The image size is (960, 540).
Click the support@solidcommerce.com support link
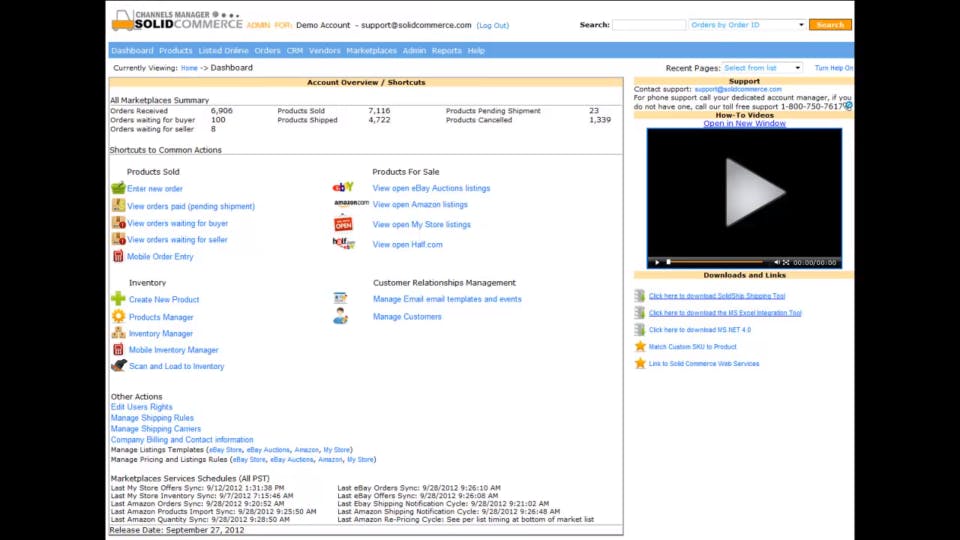click(738, 89)
